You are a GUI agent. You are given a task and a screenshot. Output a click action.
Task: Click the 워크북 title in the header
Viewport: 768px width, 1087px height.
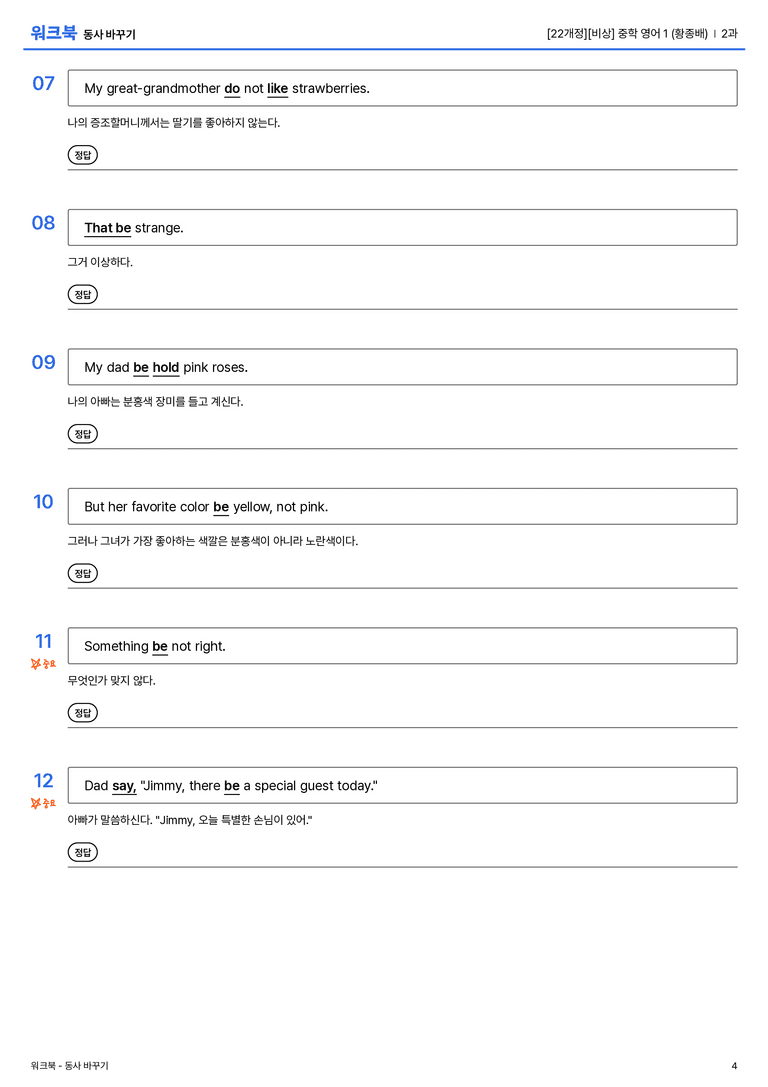coord(53,33)
